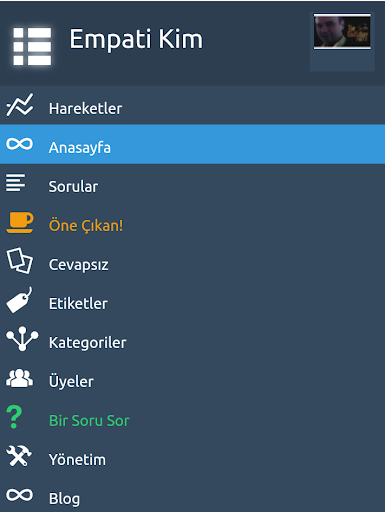Click the Üyeler people group icon
Image resolution: width=385 pixels, height=512 pixels.
tap(20, 378)
